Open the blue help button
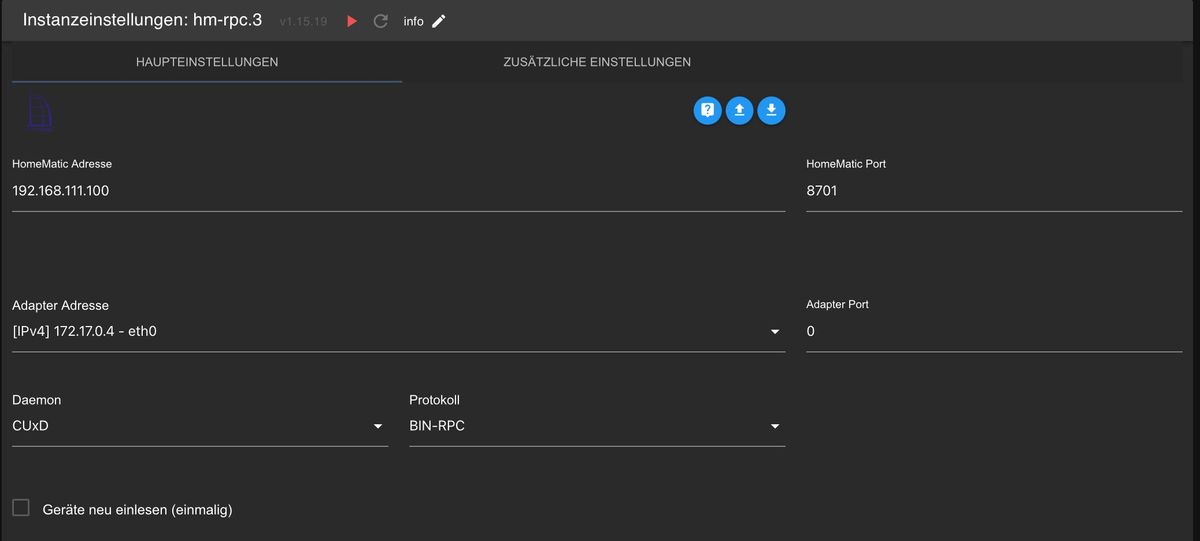 point(707,111)
